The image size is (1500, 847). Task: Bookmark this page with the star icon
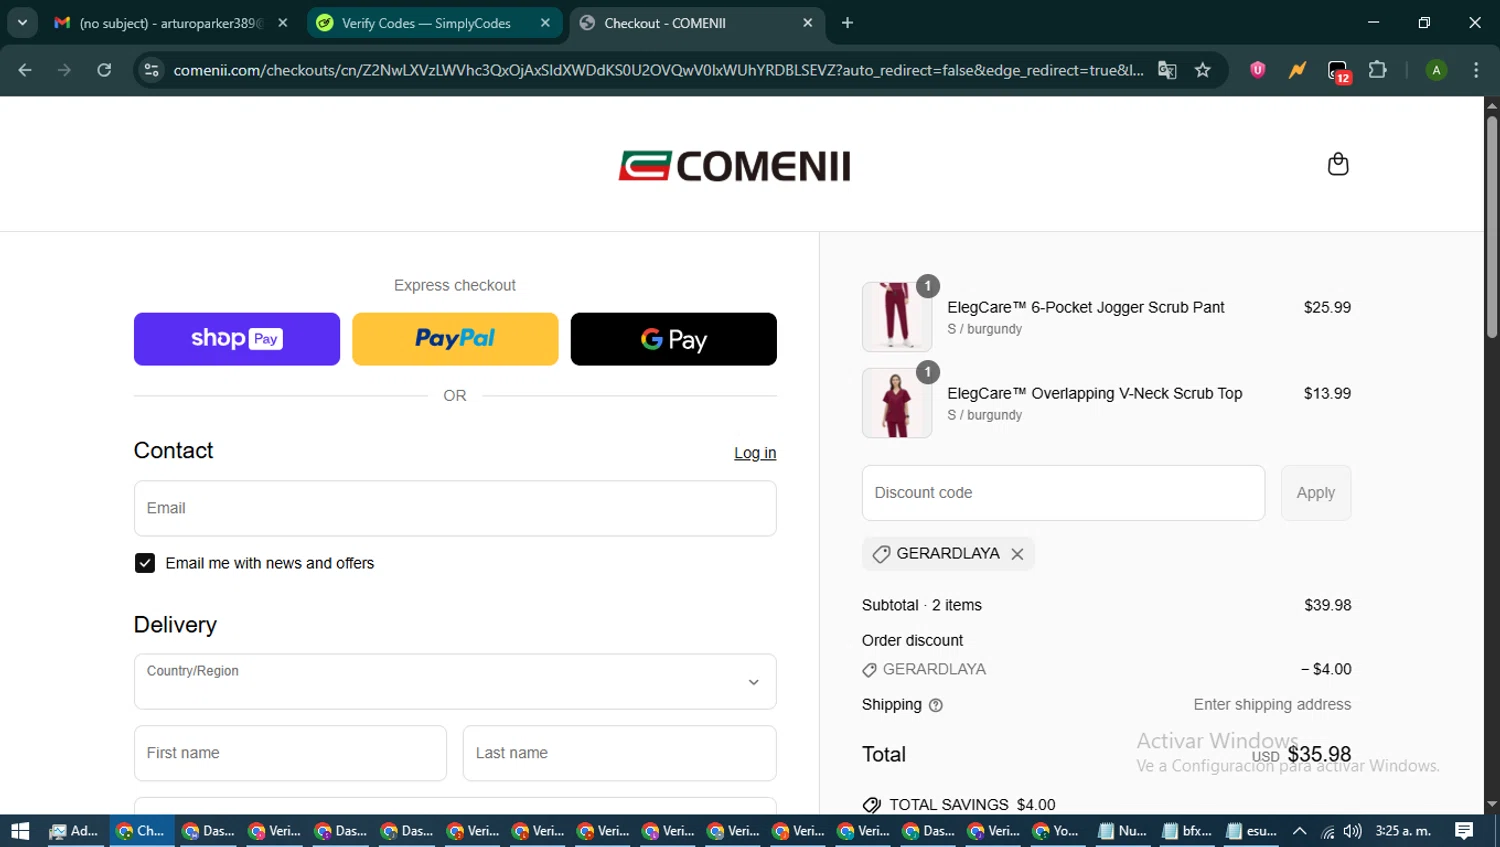pos(1203,70)
